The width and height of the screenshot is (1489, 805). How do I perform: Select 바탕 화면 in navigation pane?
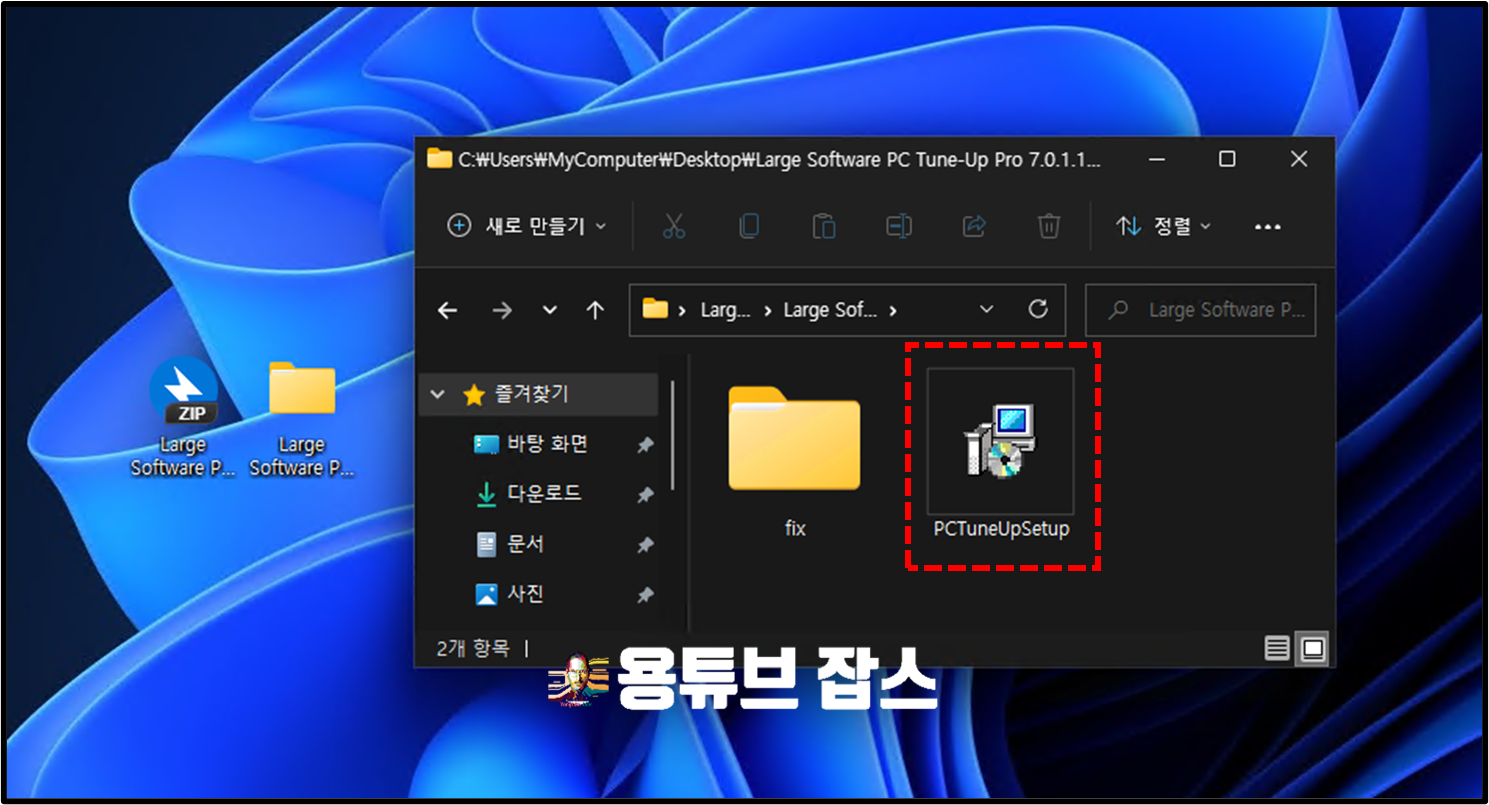[547, 444]
